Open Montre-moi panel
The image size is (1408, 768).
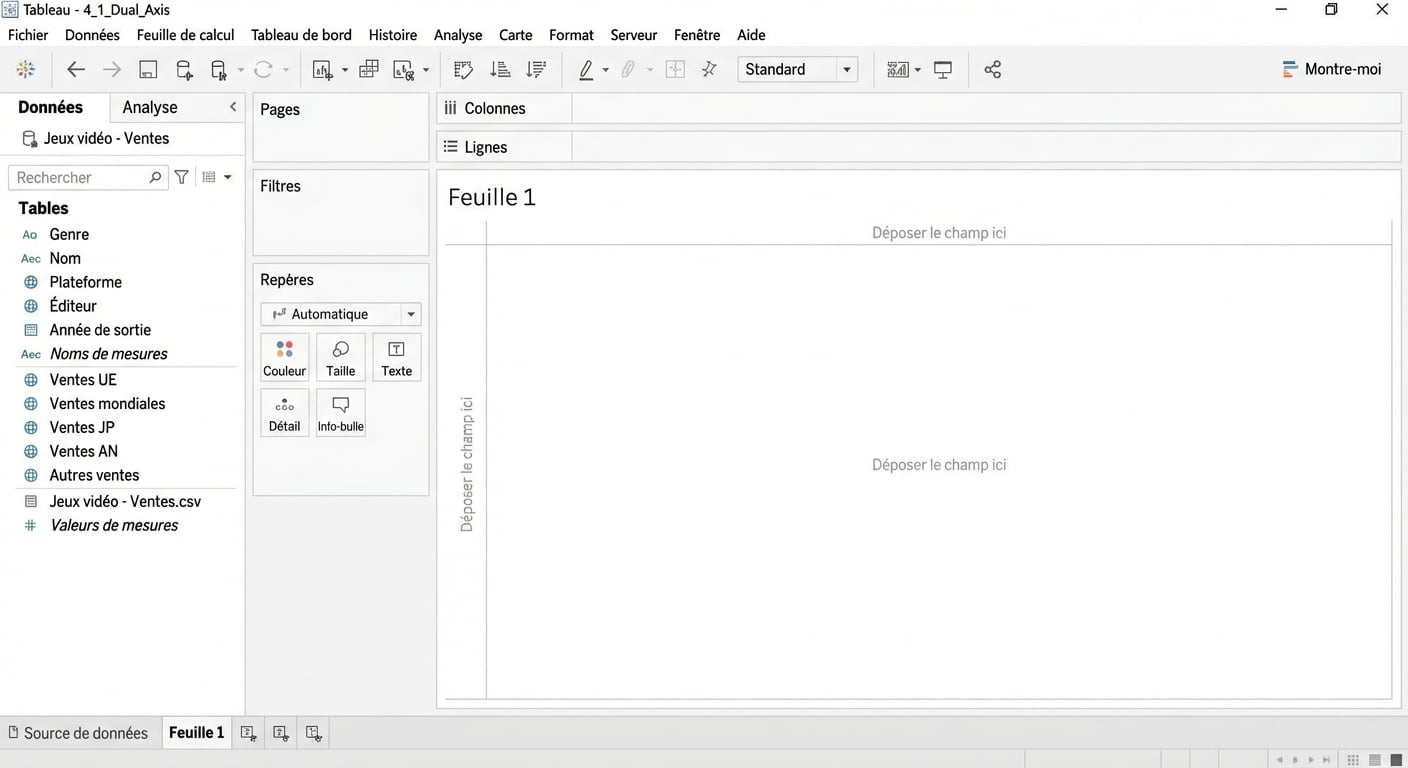(x=1332, y=69)
